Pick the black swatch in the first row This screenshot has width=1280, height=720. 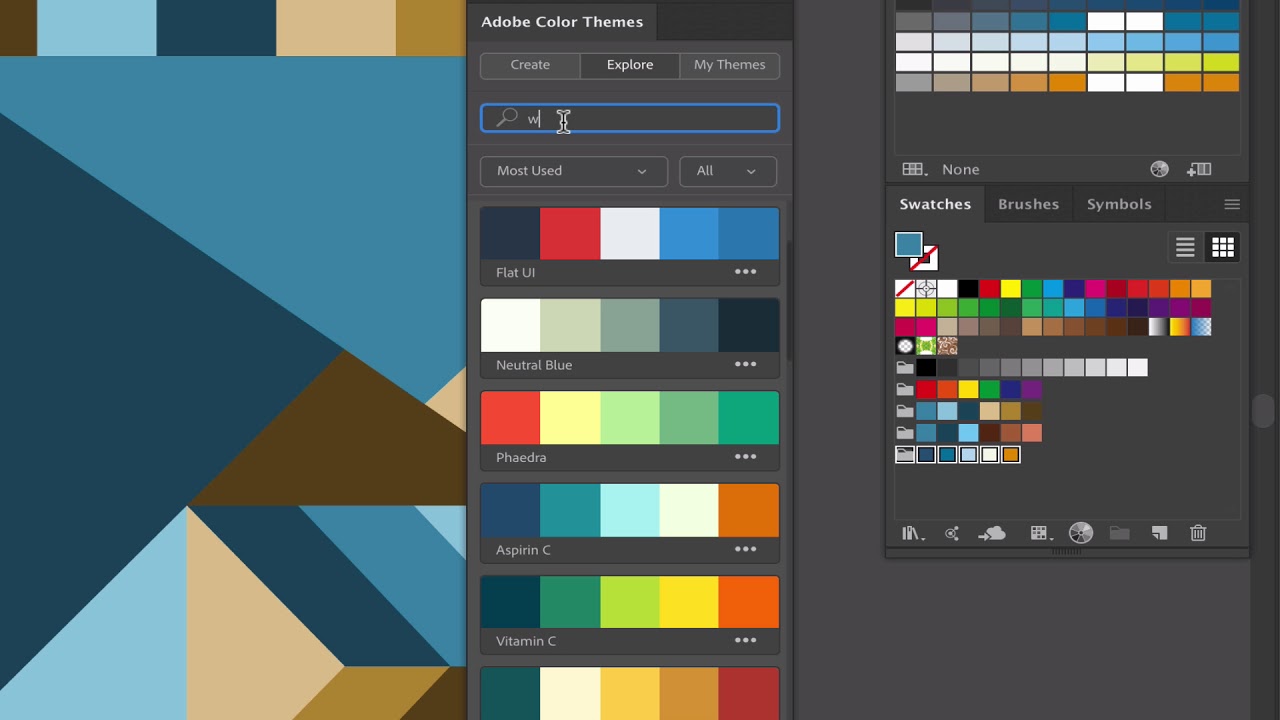coord(968,289)
